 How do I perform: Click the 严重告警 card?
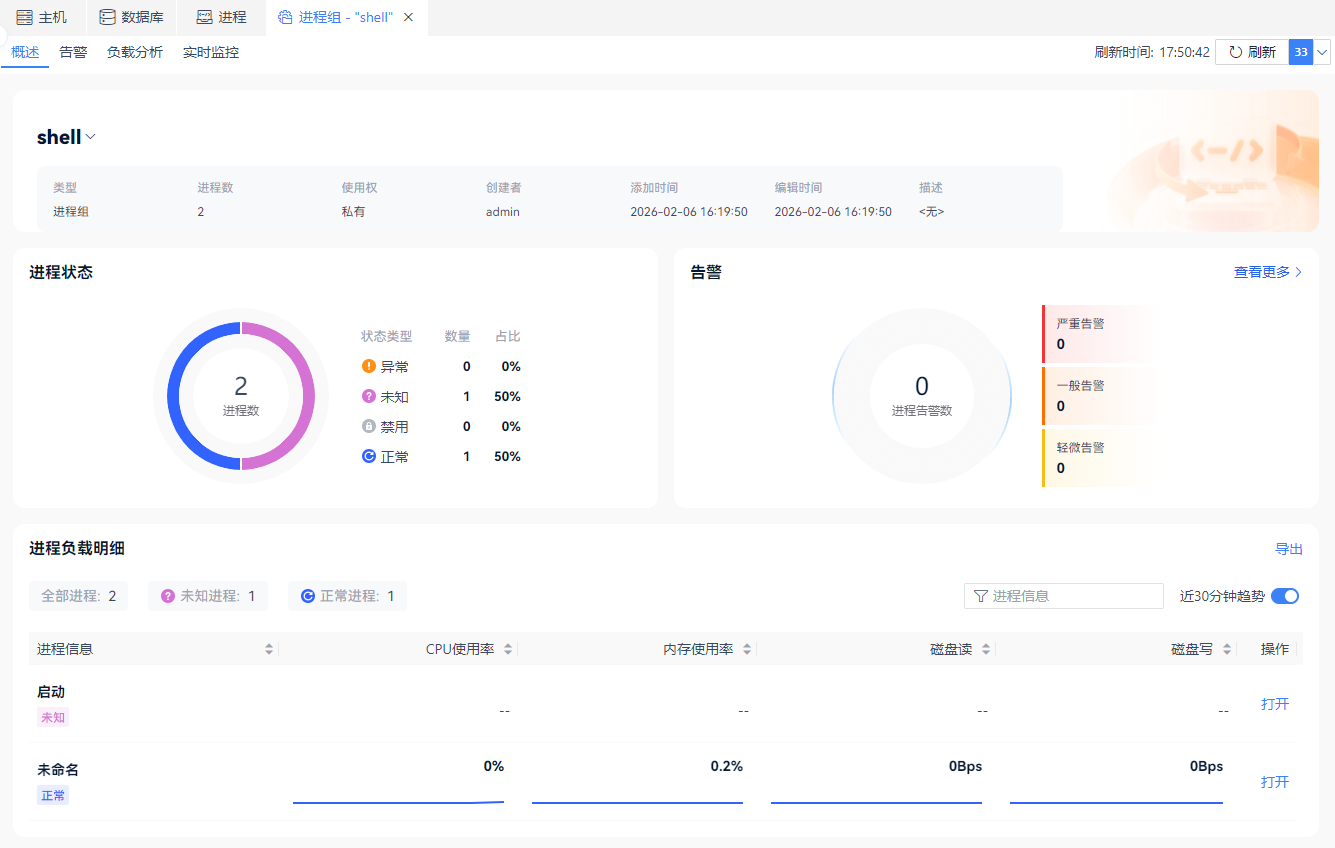(x=1098, y=334)
